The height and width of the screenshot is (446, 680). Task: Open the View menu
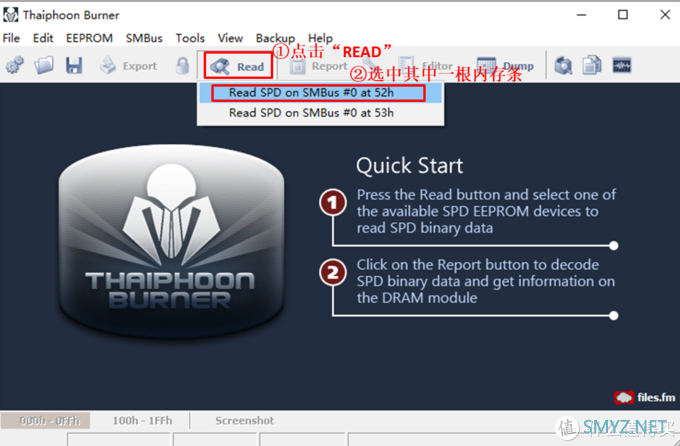230,38
